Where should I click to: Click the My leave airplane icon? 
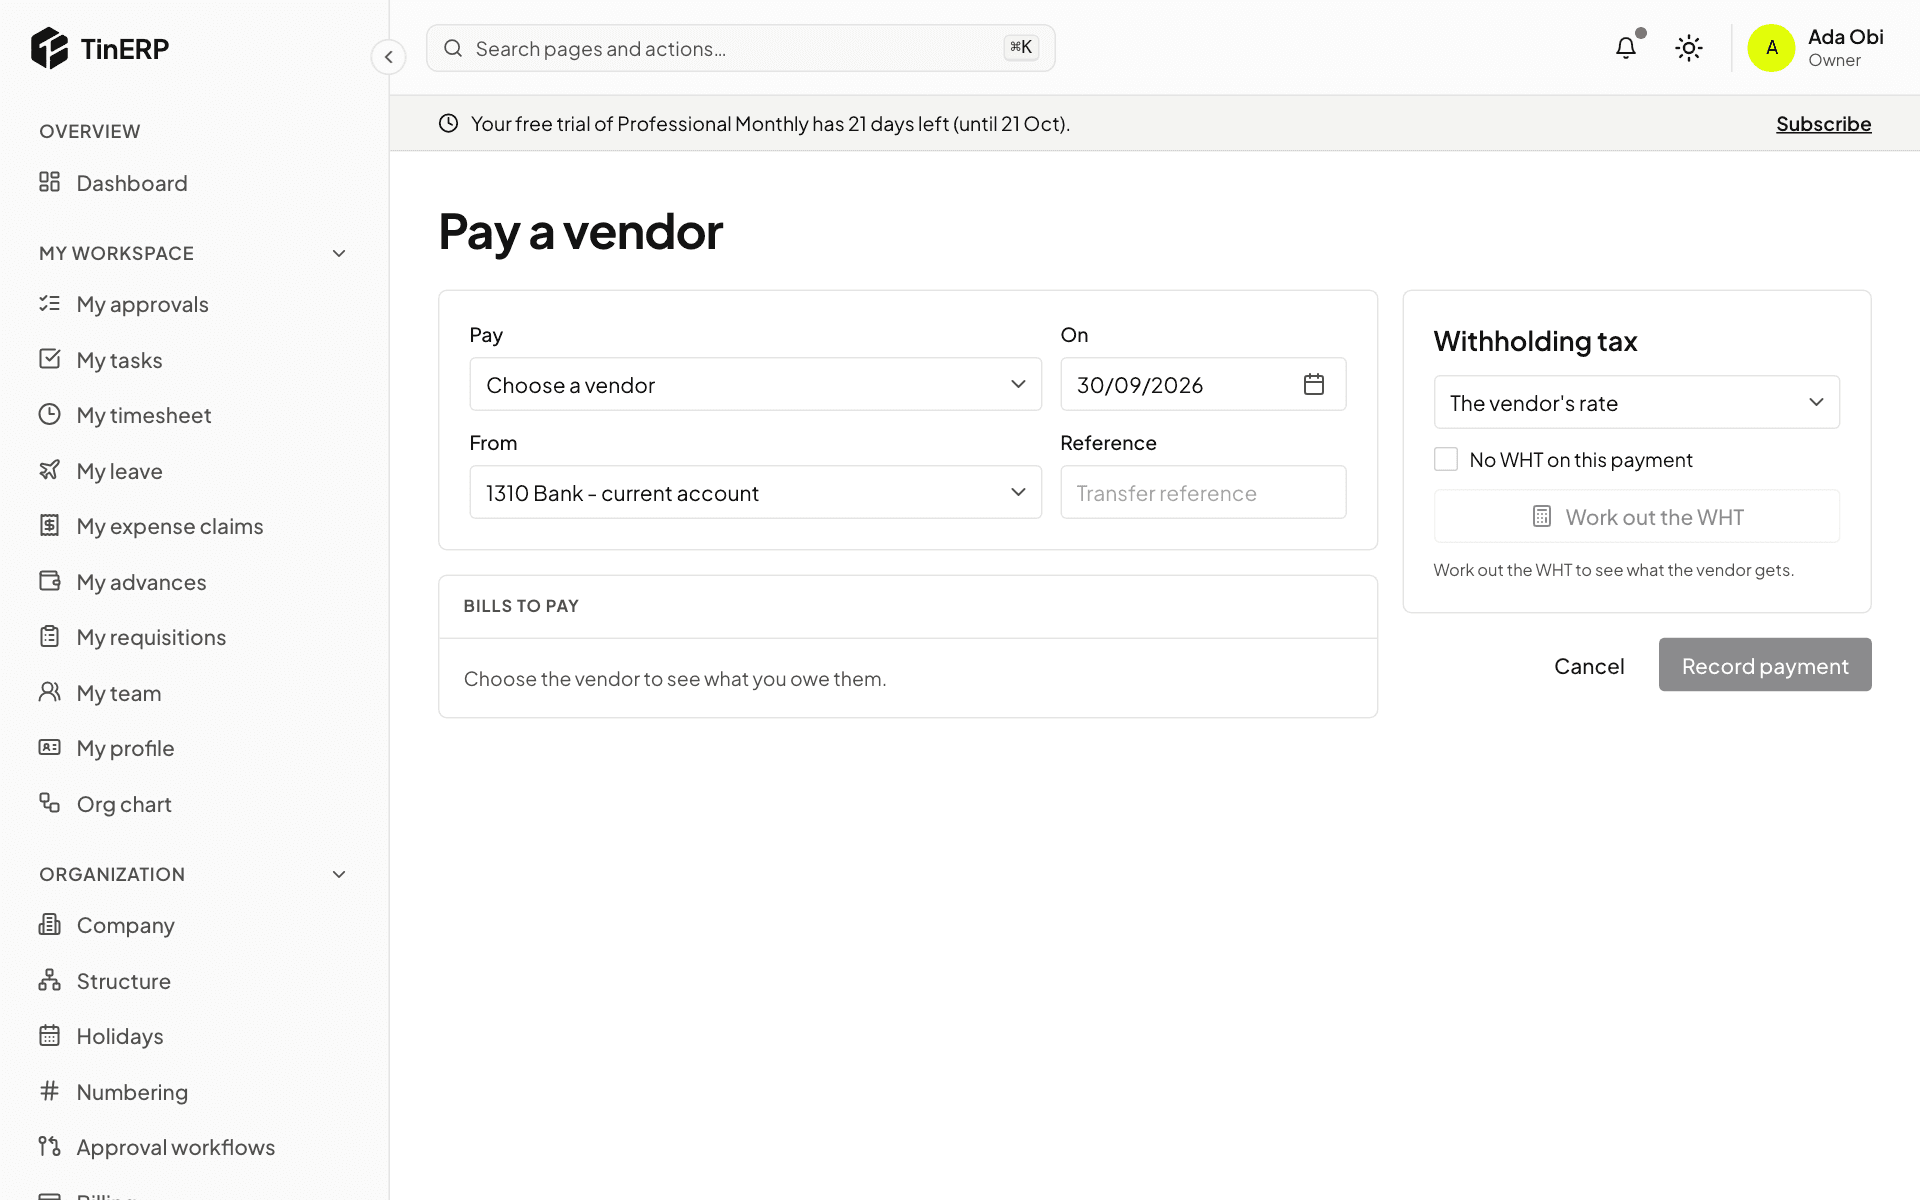coord(49,470)
